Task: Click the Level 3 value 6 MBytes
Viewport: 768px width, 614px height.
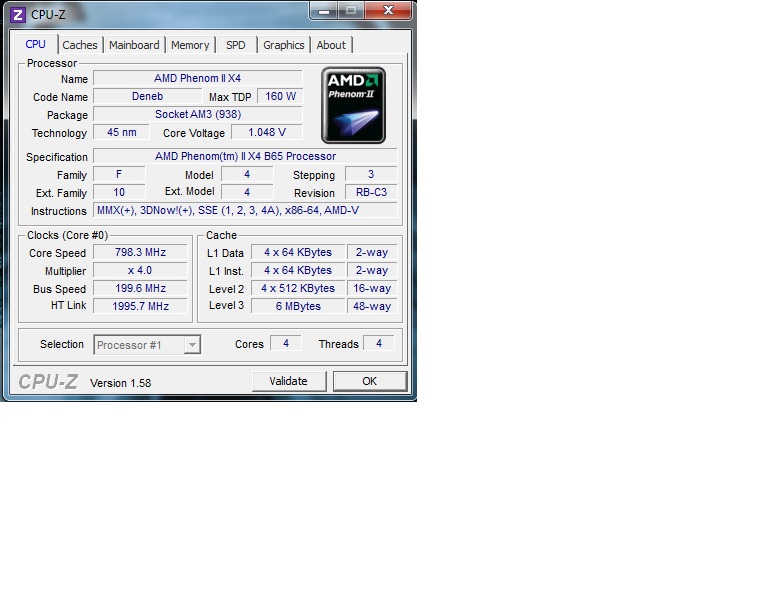Action: (x=298, y=307)
